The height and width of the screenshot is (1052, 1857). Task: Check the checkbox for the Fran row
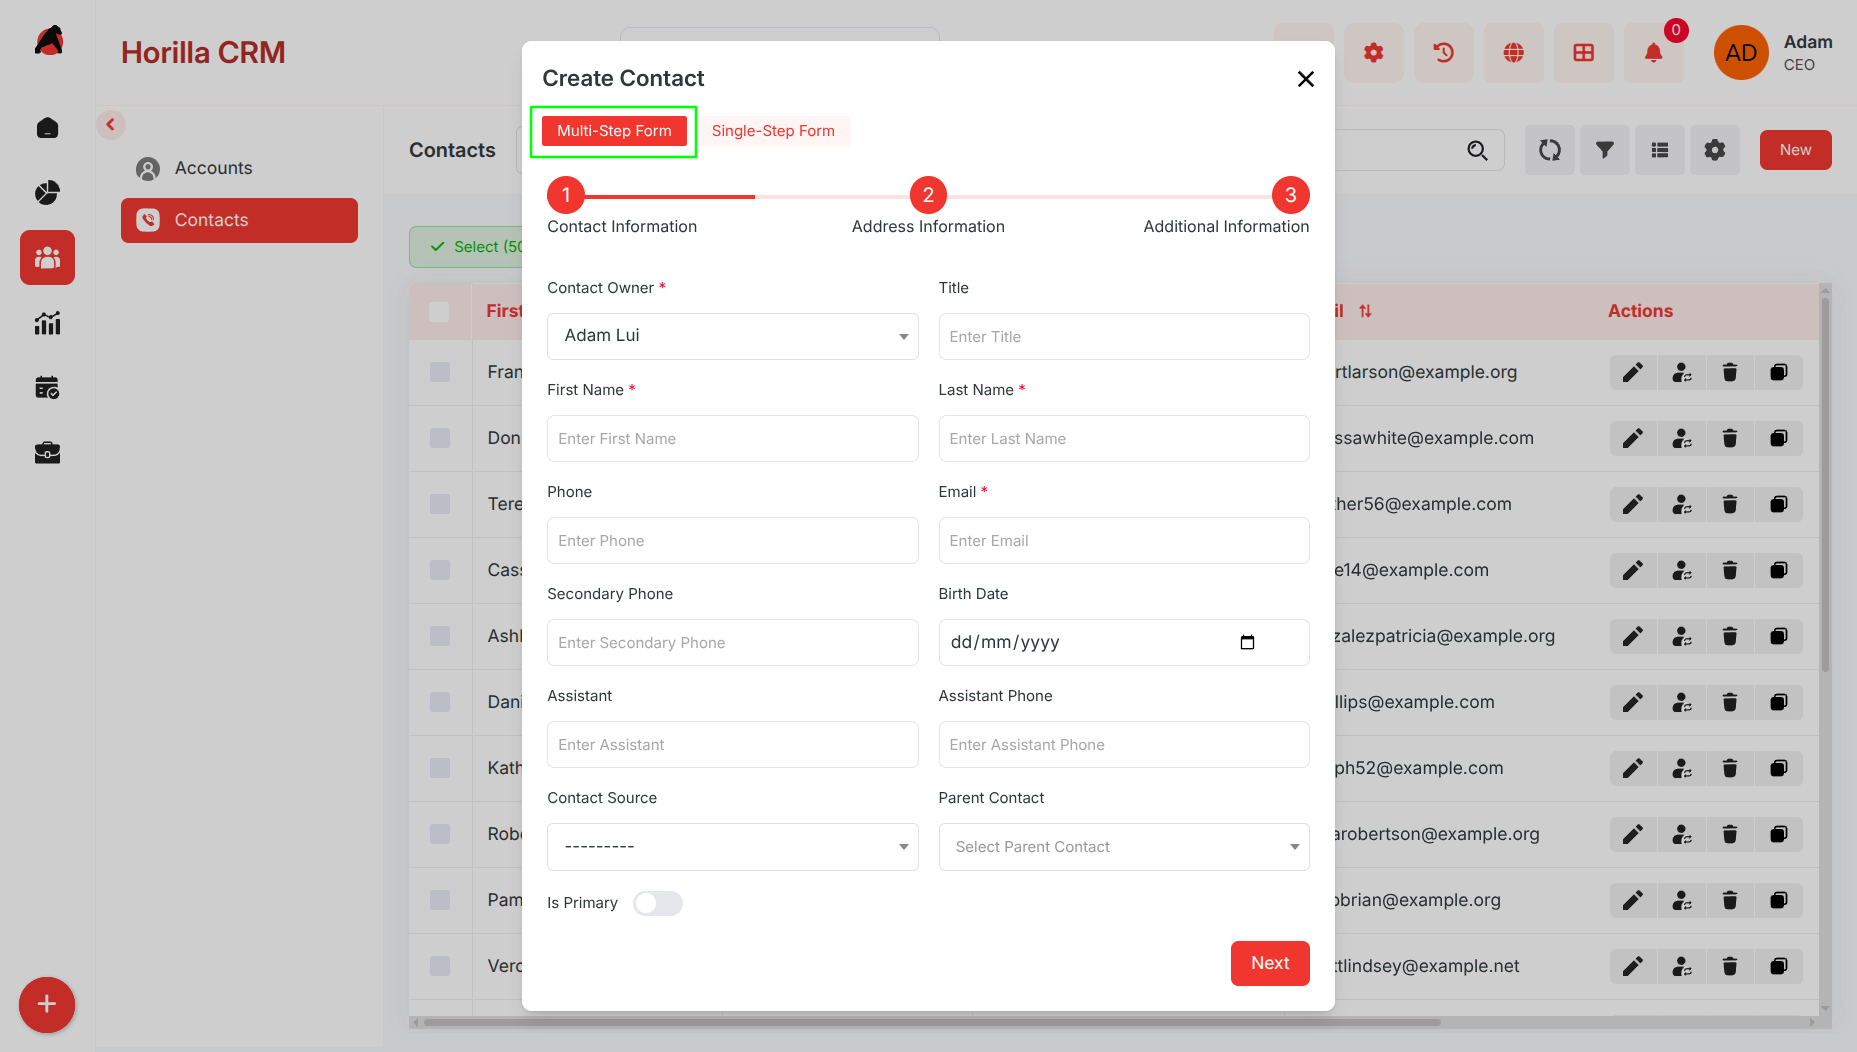click(x=440, y=372)
